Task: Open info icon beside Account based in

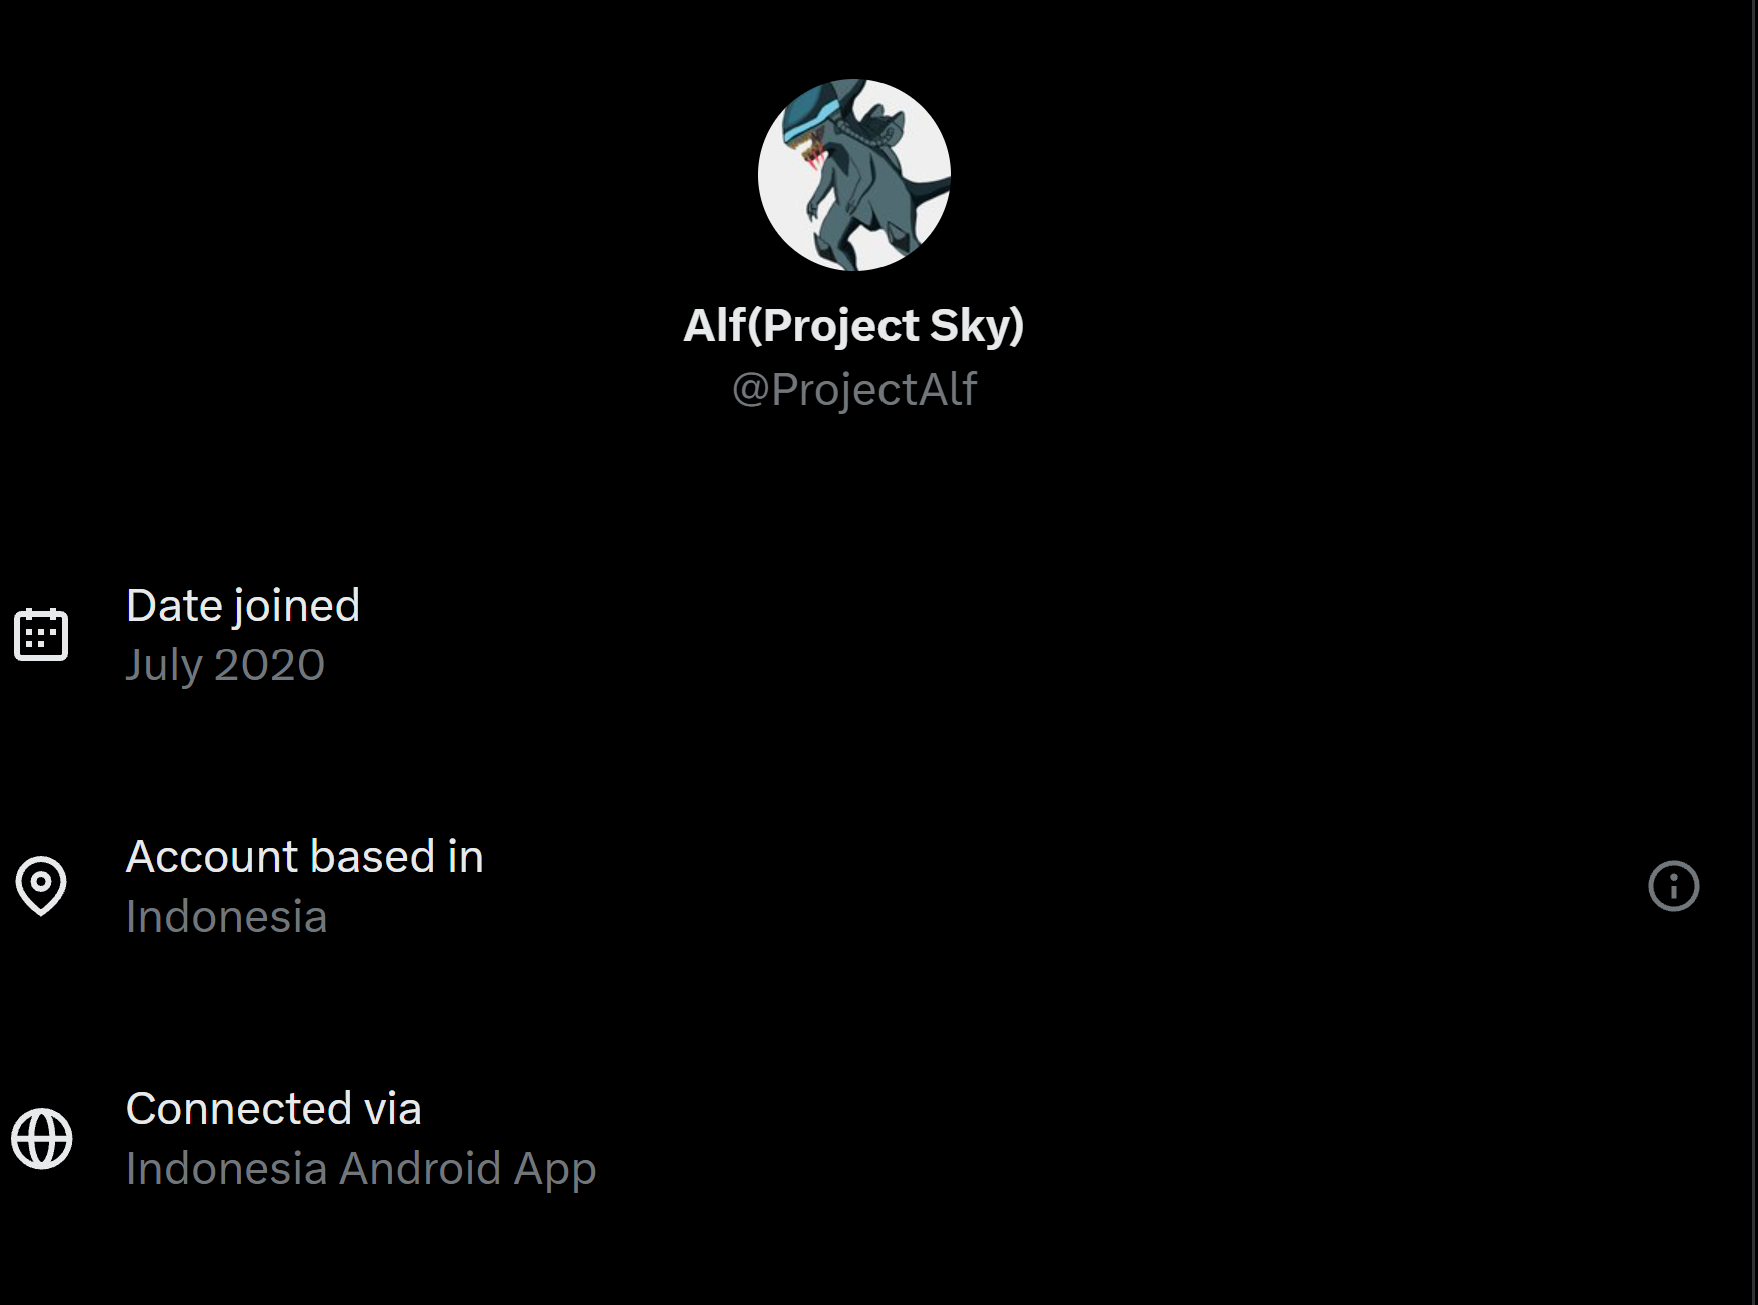Action: (x=1673, y=886)
